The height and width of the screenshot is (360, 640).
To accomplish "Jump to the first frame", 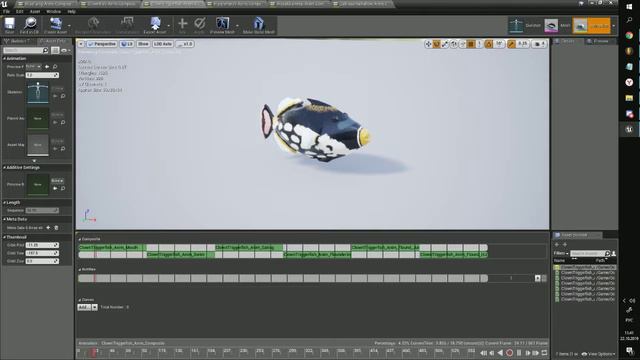I will tap(483, 353).
